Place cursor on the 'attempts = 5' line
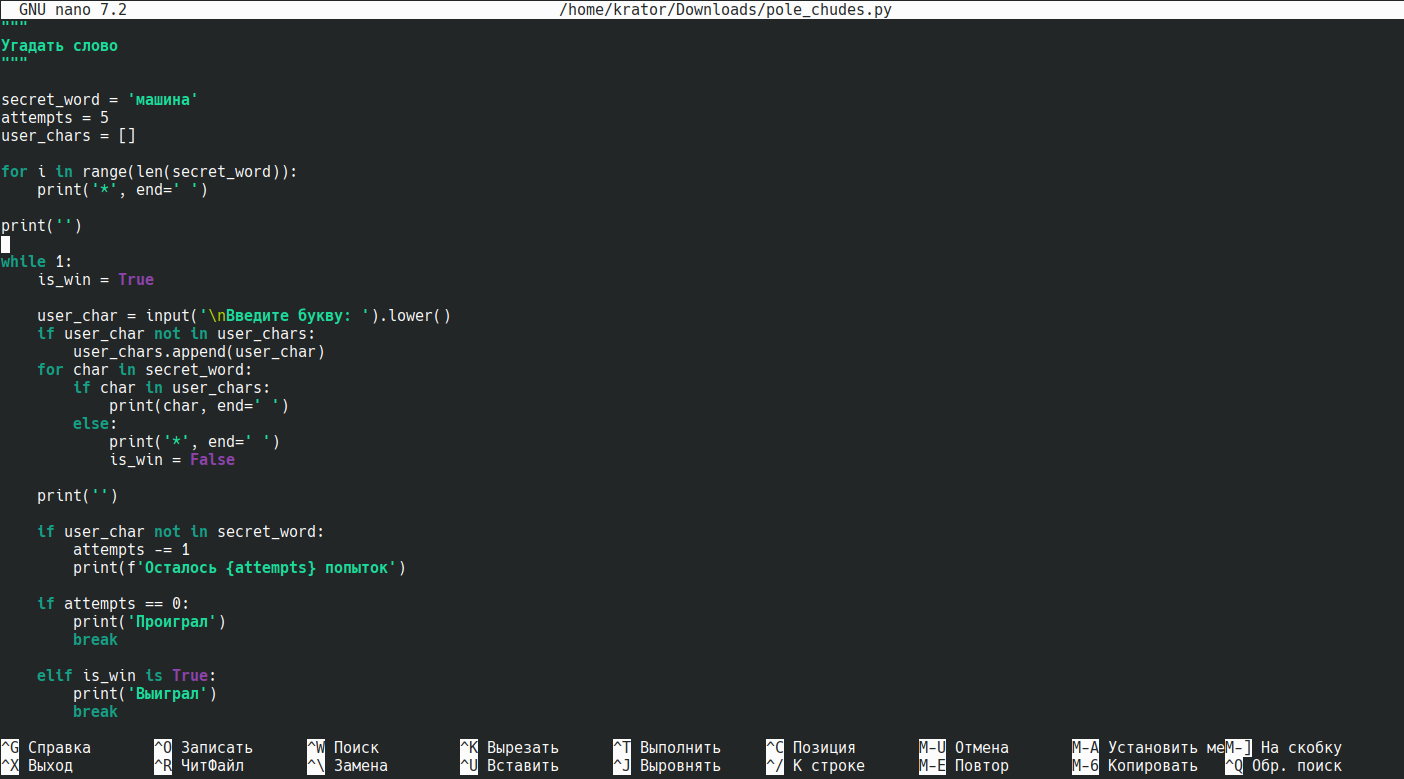 55,118
